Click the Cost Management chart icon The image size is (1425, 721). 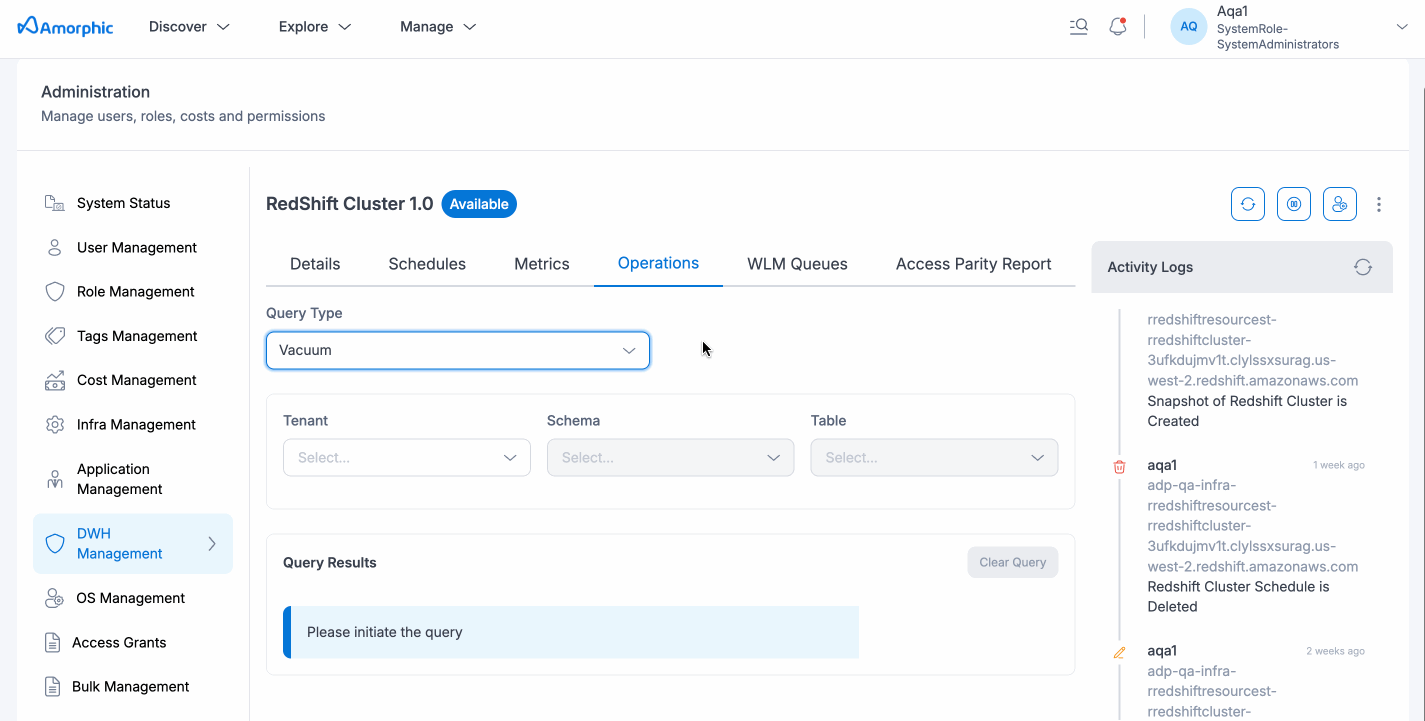(x=55, y=380)
